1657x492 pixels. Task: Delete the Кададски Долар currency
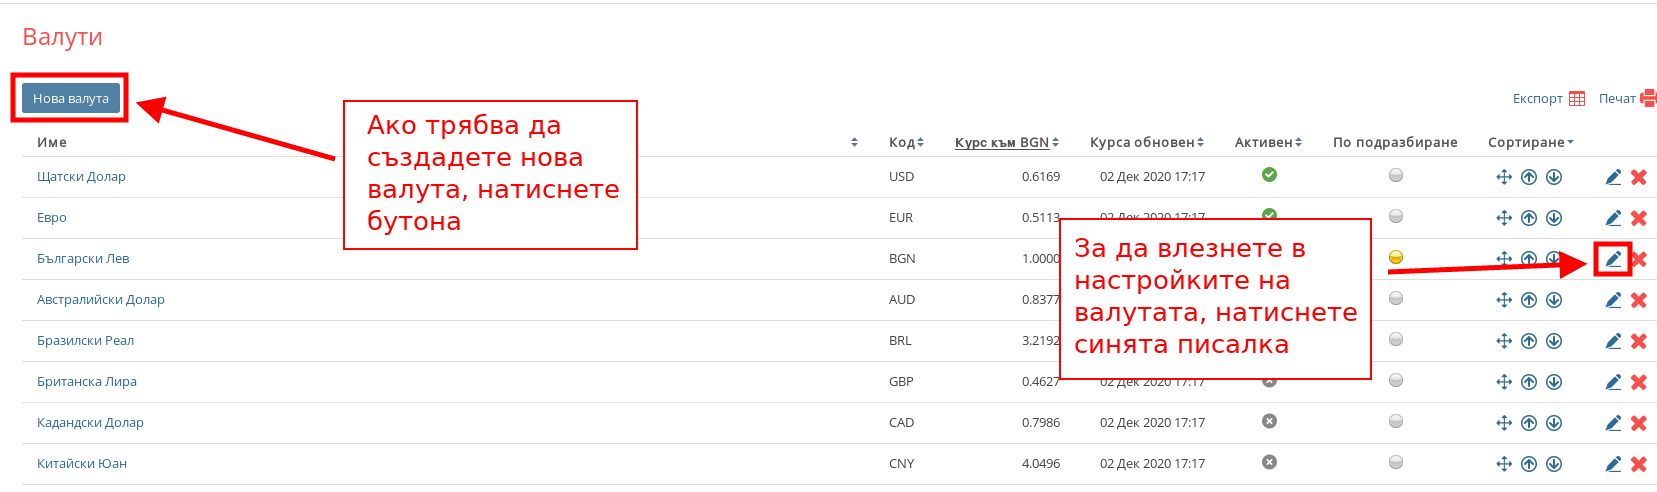click(1639, 423)
